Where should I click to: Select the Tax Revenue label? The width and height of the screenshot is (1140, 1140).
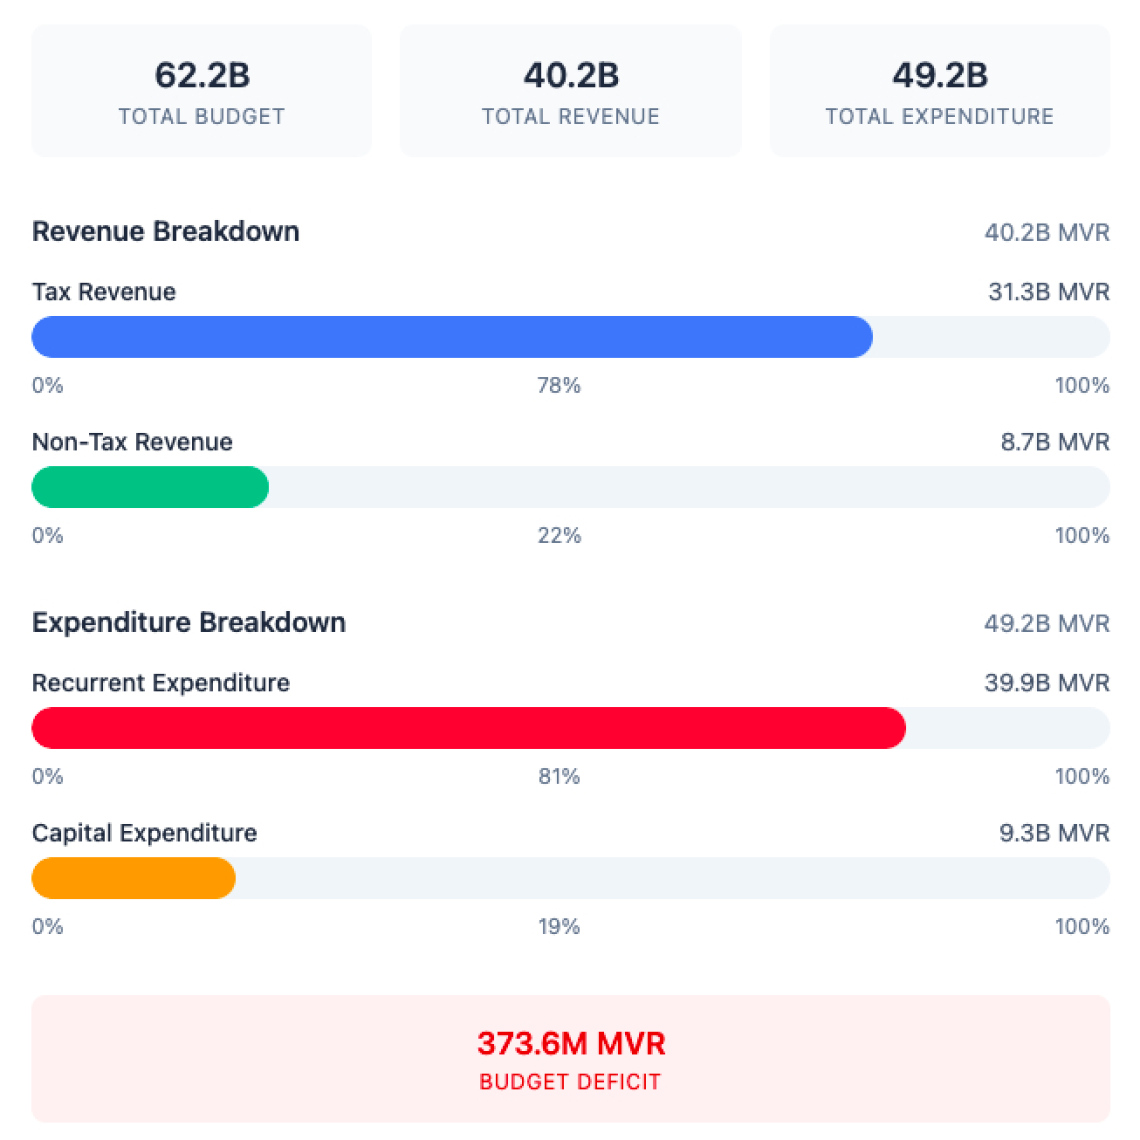pos(104,292)
